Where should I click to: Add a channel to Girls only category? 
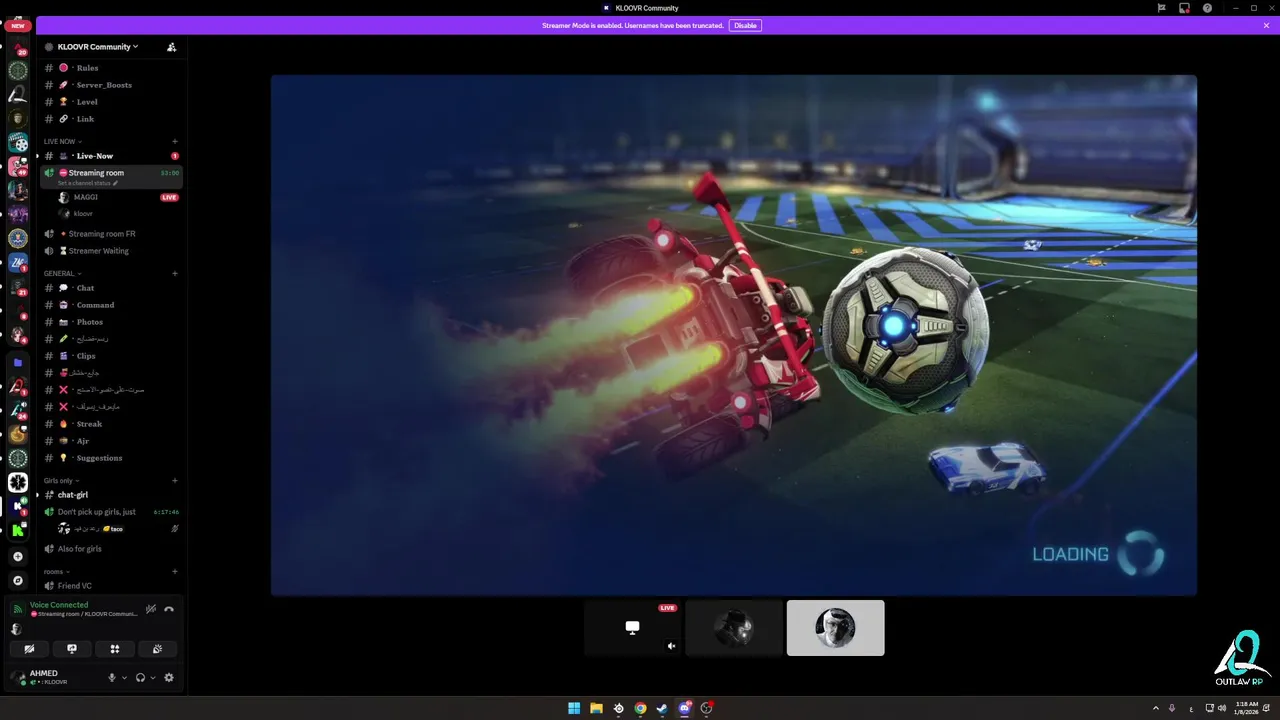[175, 480]
